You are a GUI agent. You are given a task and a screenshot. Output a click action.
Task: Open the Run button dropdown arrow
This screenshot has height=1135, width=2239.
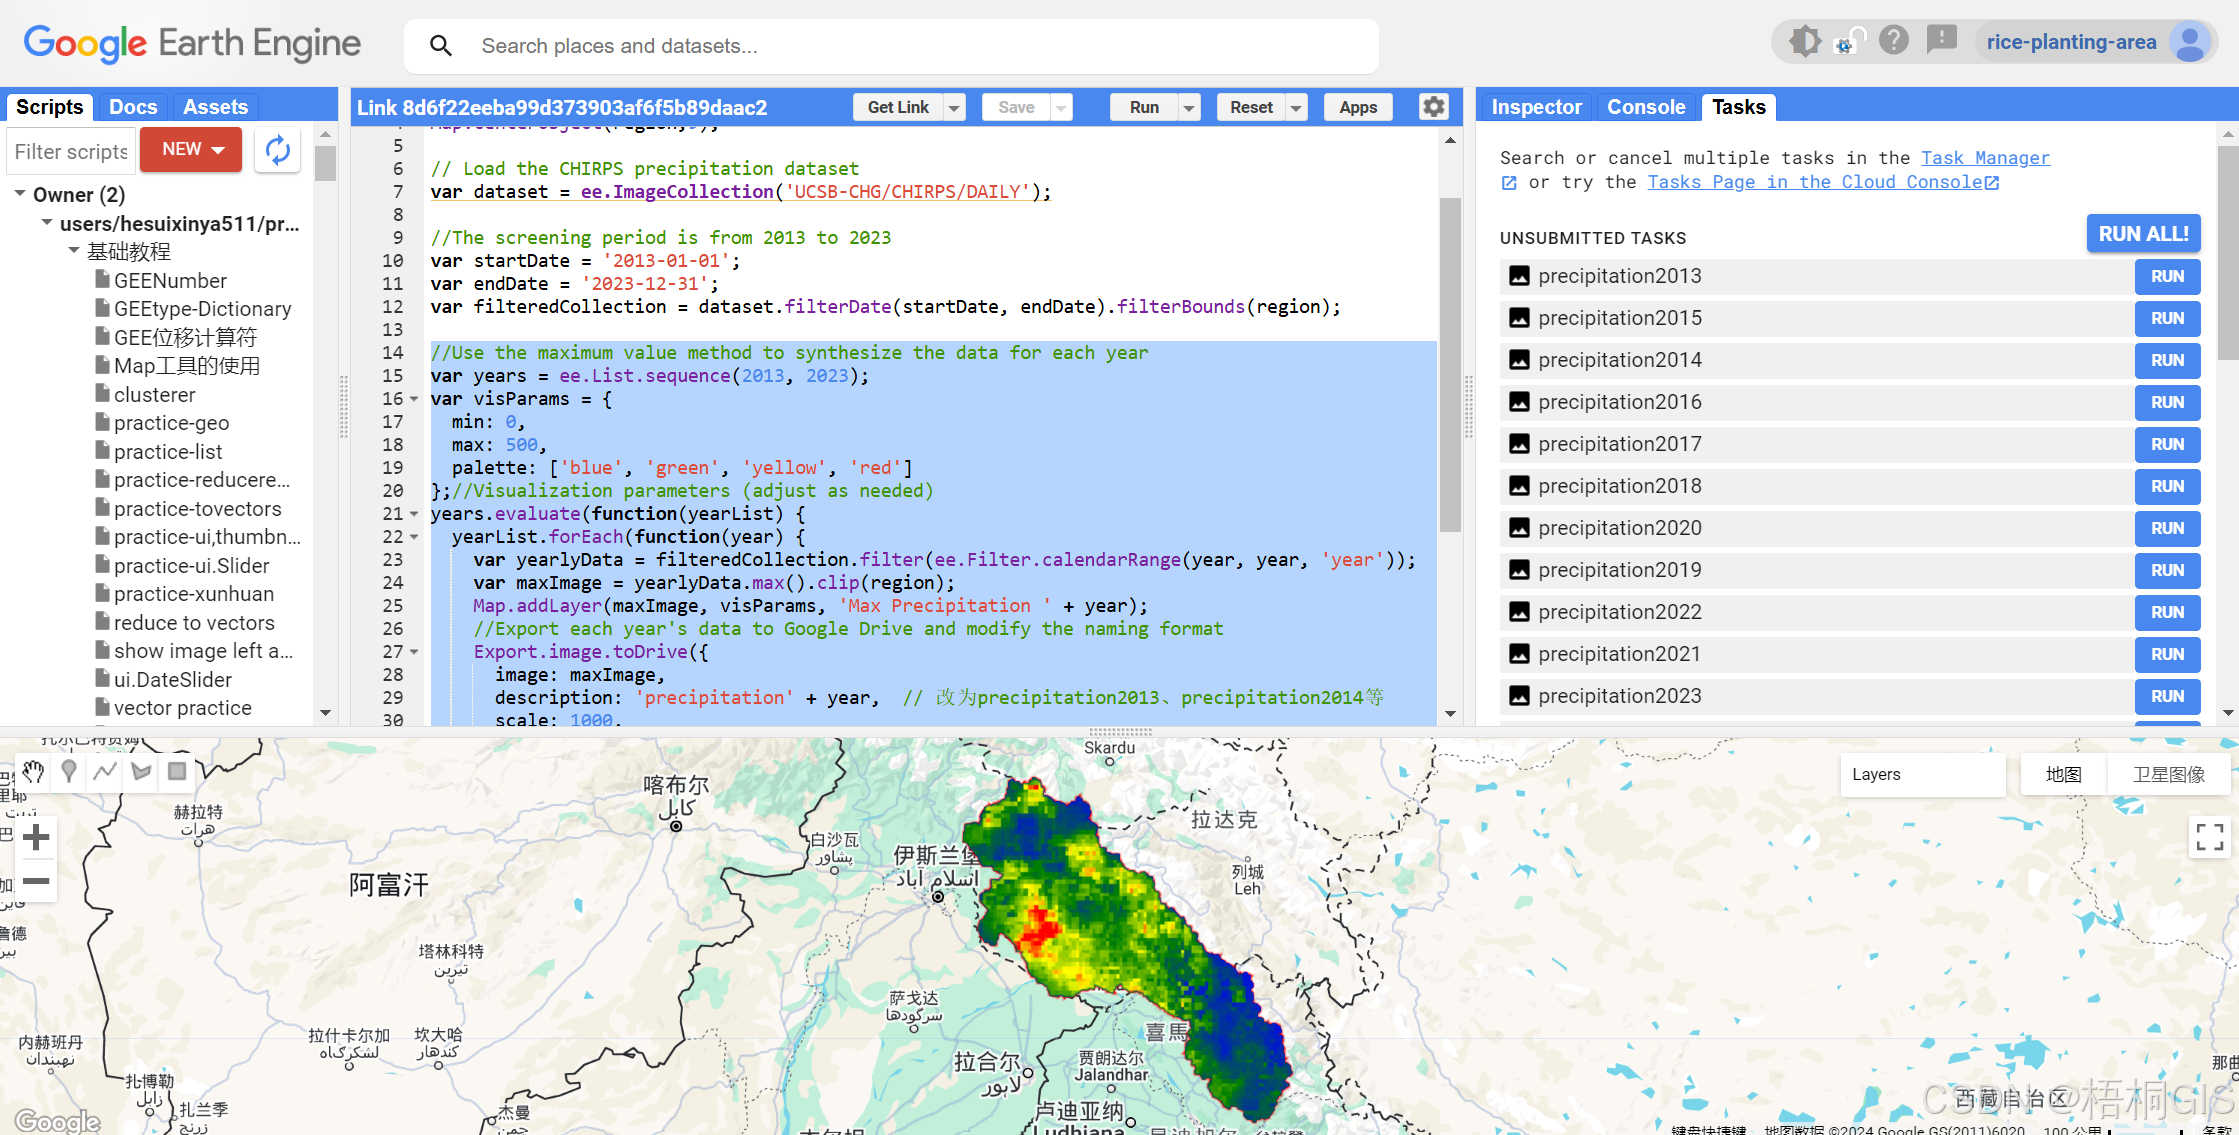(x=1189, y=108)
